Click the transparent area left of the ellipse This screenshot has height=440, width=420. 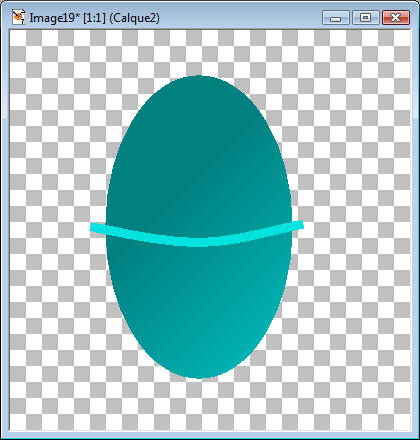pyautogui.click(x=57, y=227)
